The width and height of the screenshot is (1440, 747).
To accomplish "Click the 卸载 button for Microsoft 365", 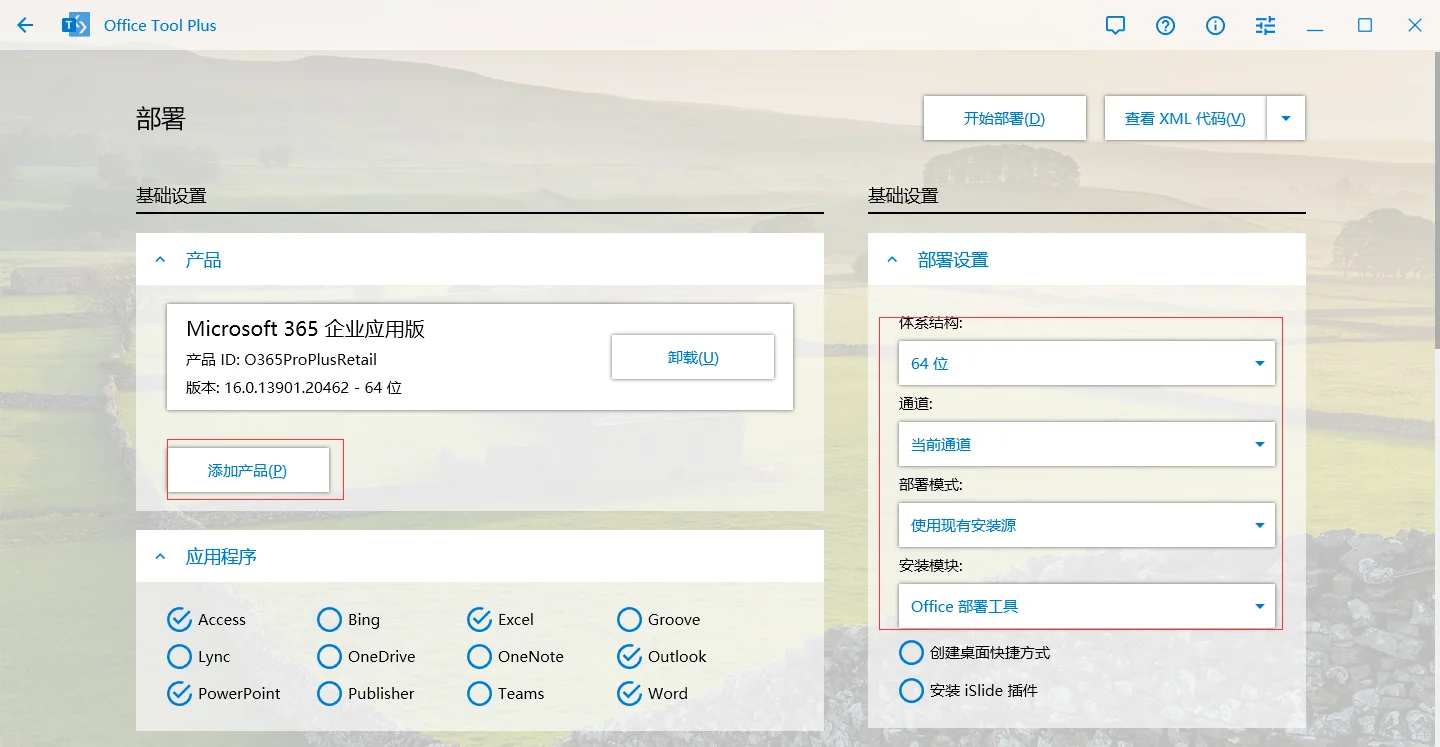I will [x=693, y=357].
